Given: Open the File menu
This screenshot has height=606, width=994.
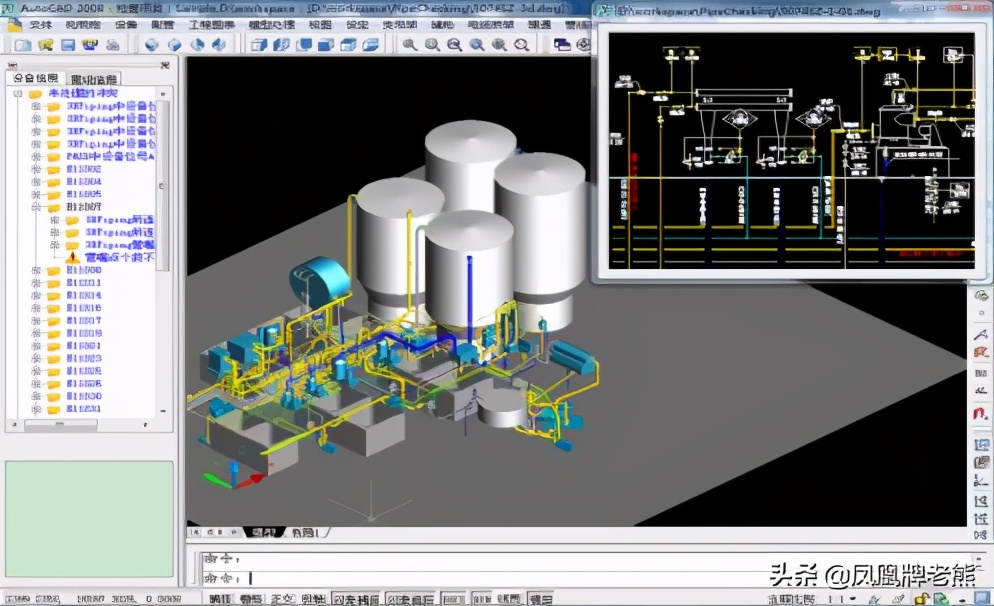Looking at the screenshot, I should coord(40,25).
